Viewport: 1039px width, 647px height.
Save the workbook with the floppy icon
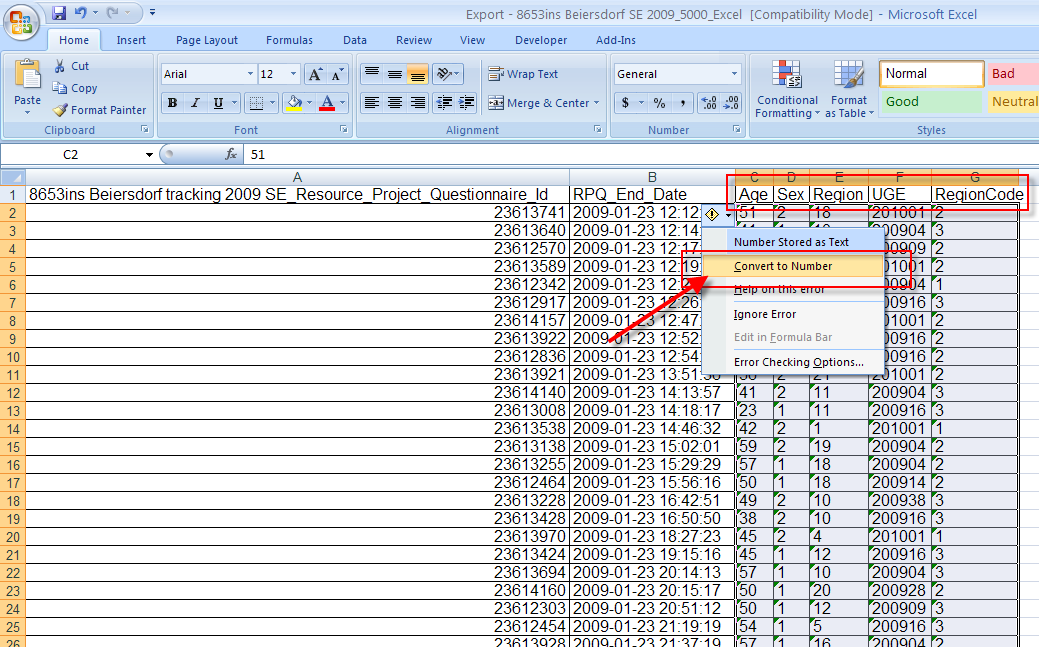(59, 13)
